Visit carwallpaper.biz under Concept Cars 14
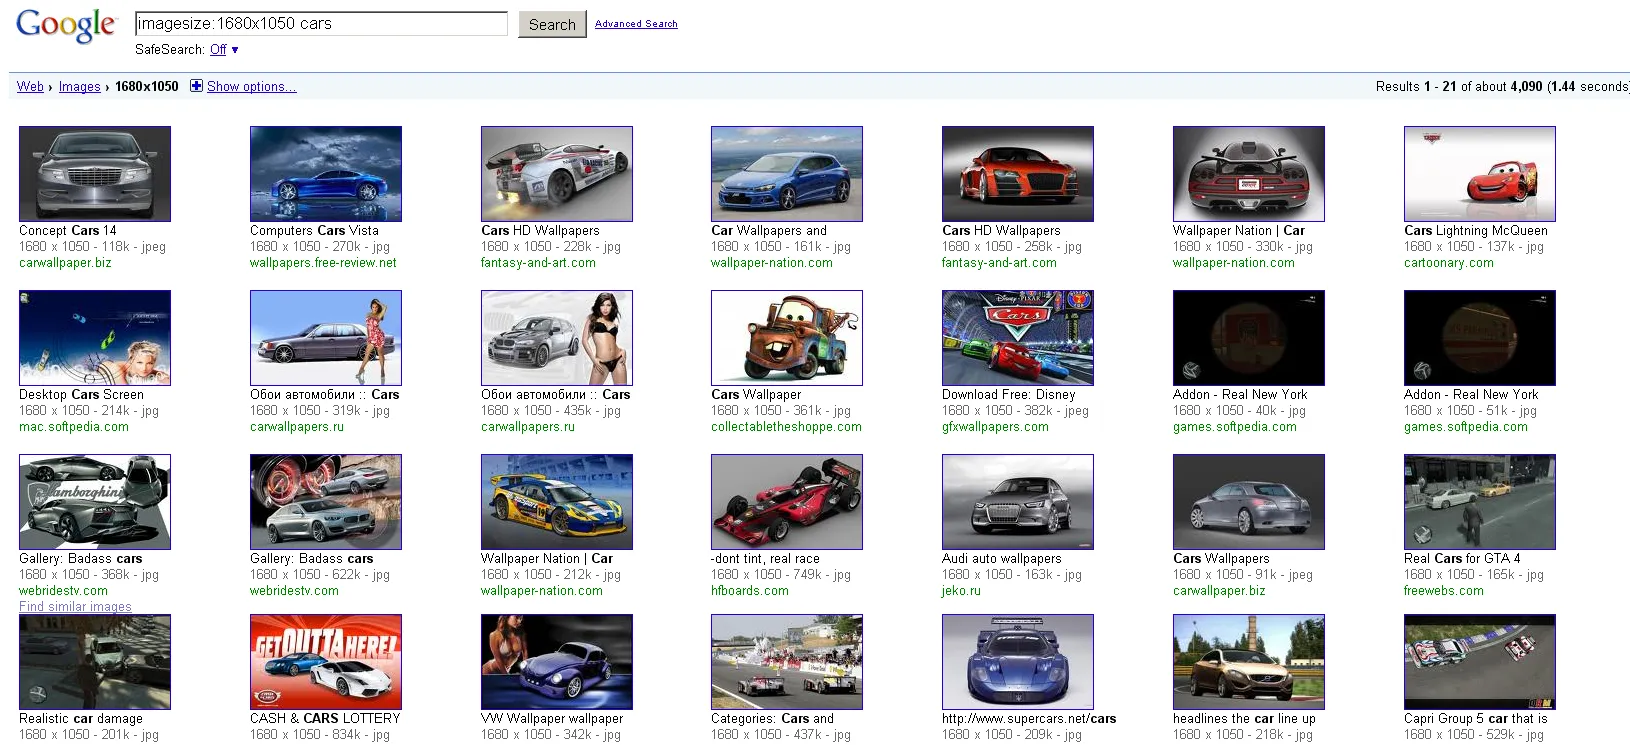The width and height of the screenshot is (1630, 745). coord(65,263)
